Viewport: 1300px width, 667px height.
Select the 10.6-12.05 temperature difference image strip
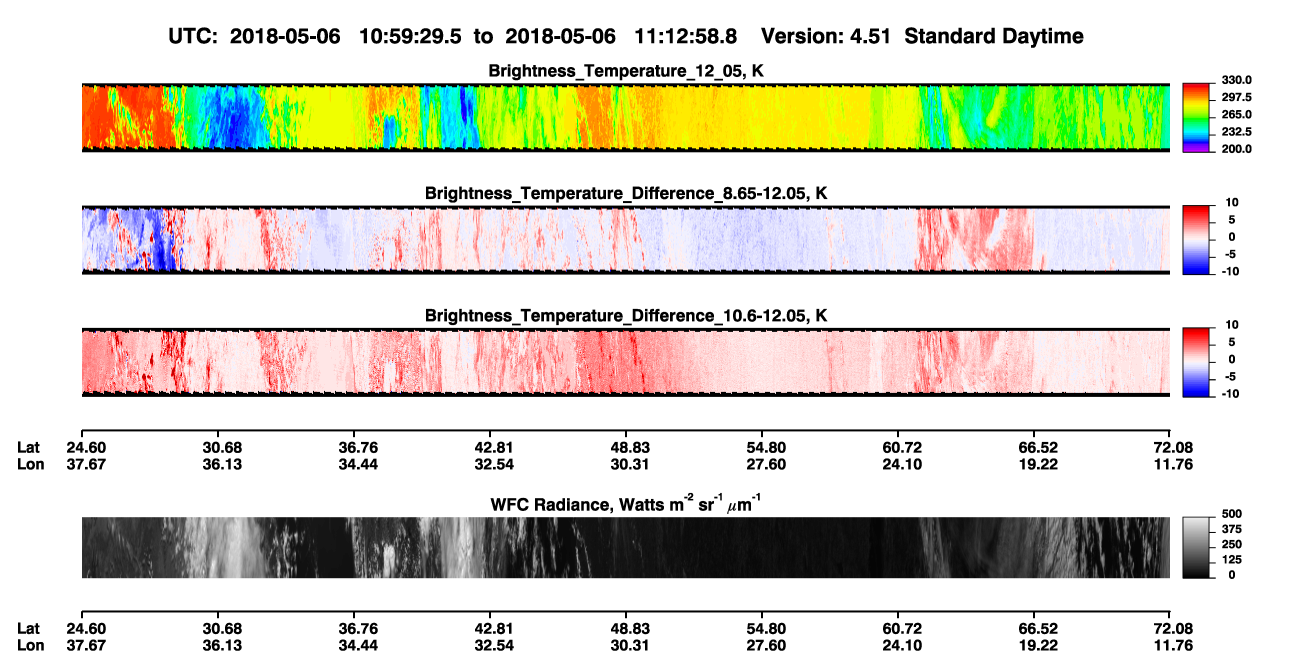[x=625, y=362]
